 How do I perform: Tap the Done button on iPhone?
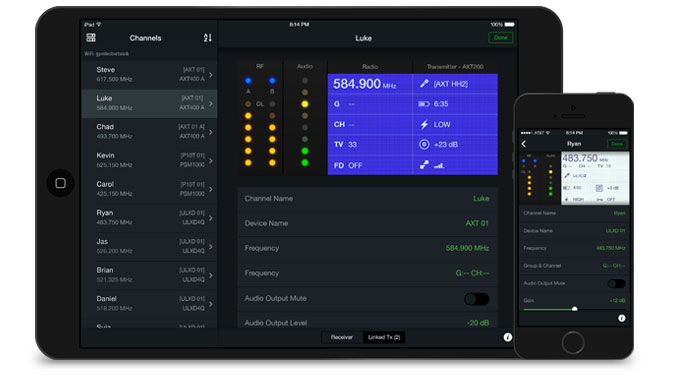617,144
